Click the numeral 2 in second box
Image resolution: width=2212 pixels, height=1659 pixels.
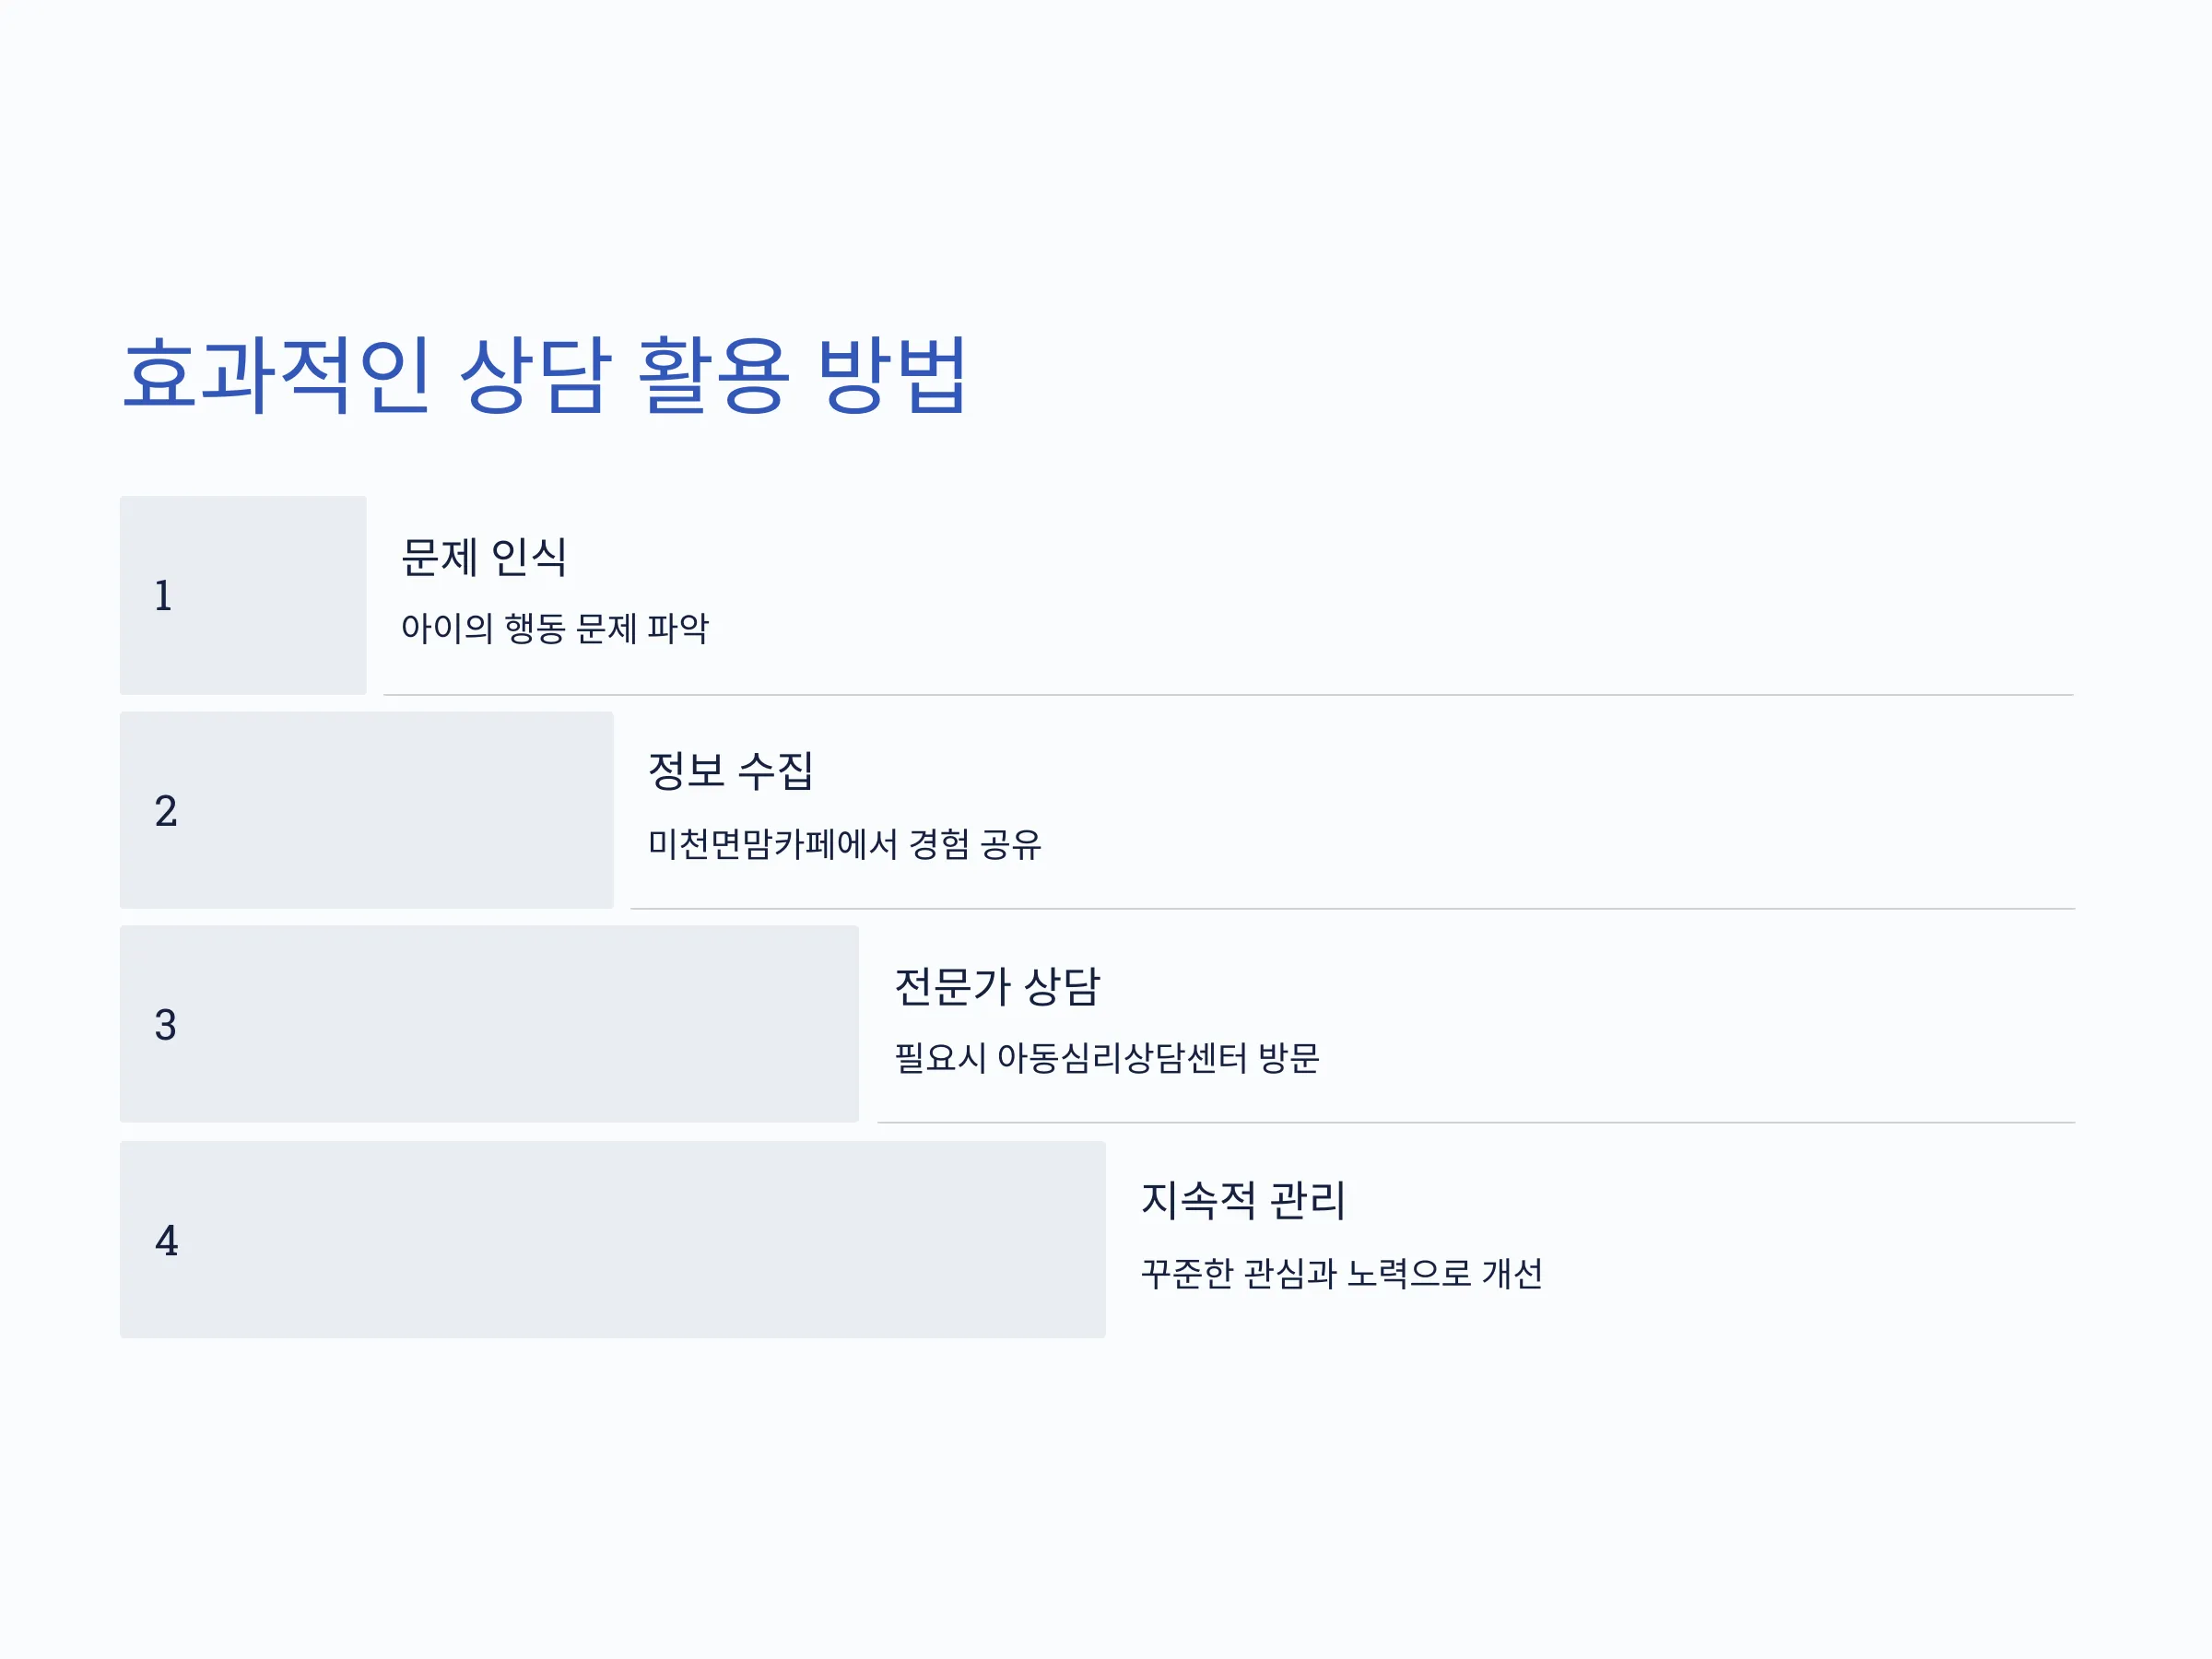(166, 811)
